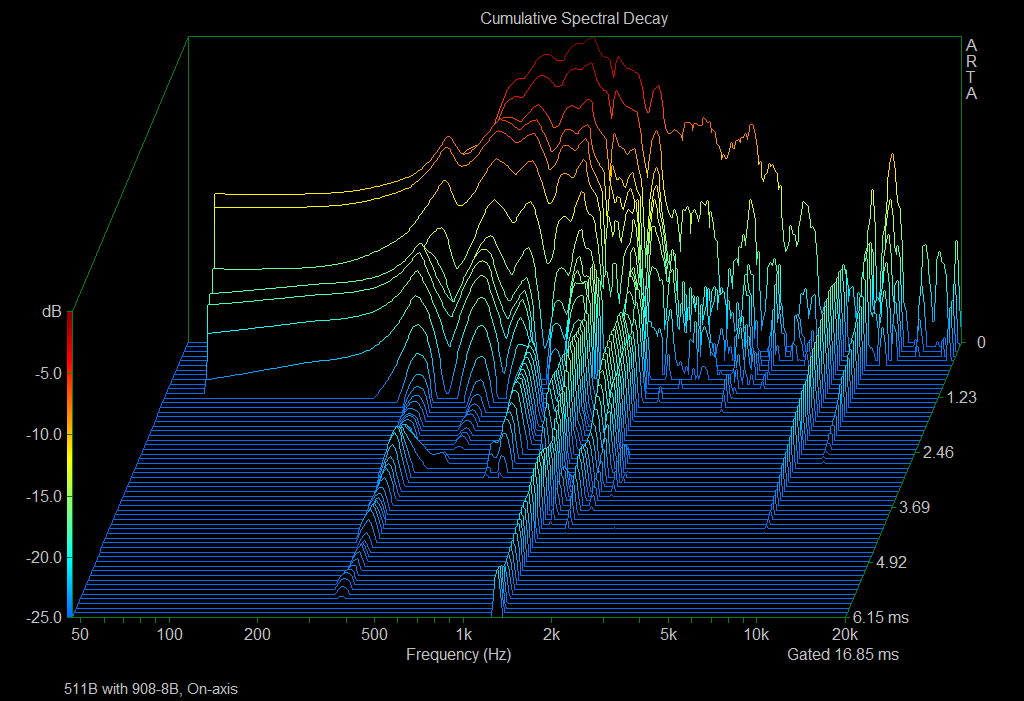1024x701 pixels.
Task: Click the vertical ARTA logo text
Action: (971, 70)
